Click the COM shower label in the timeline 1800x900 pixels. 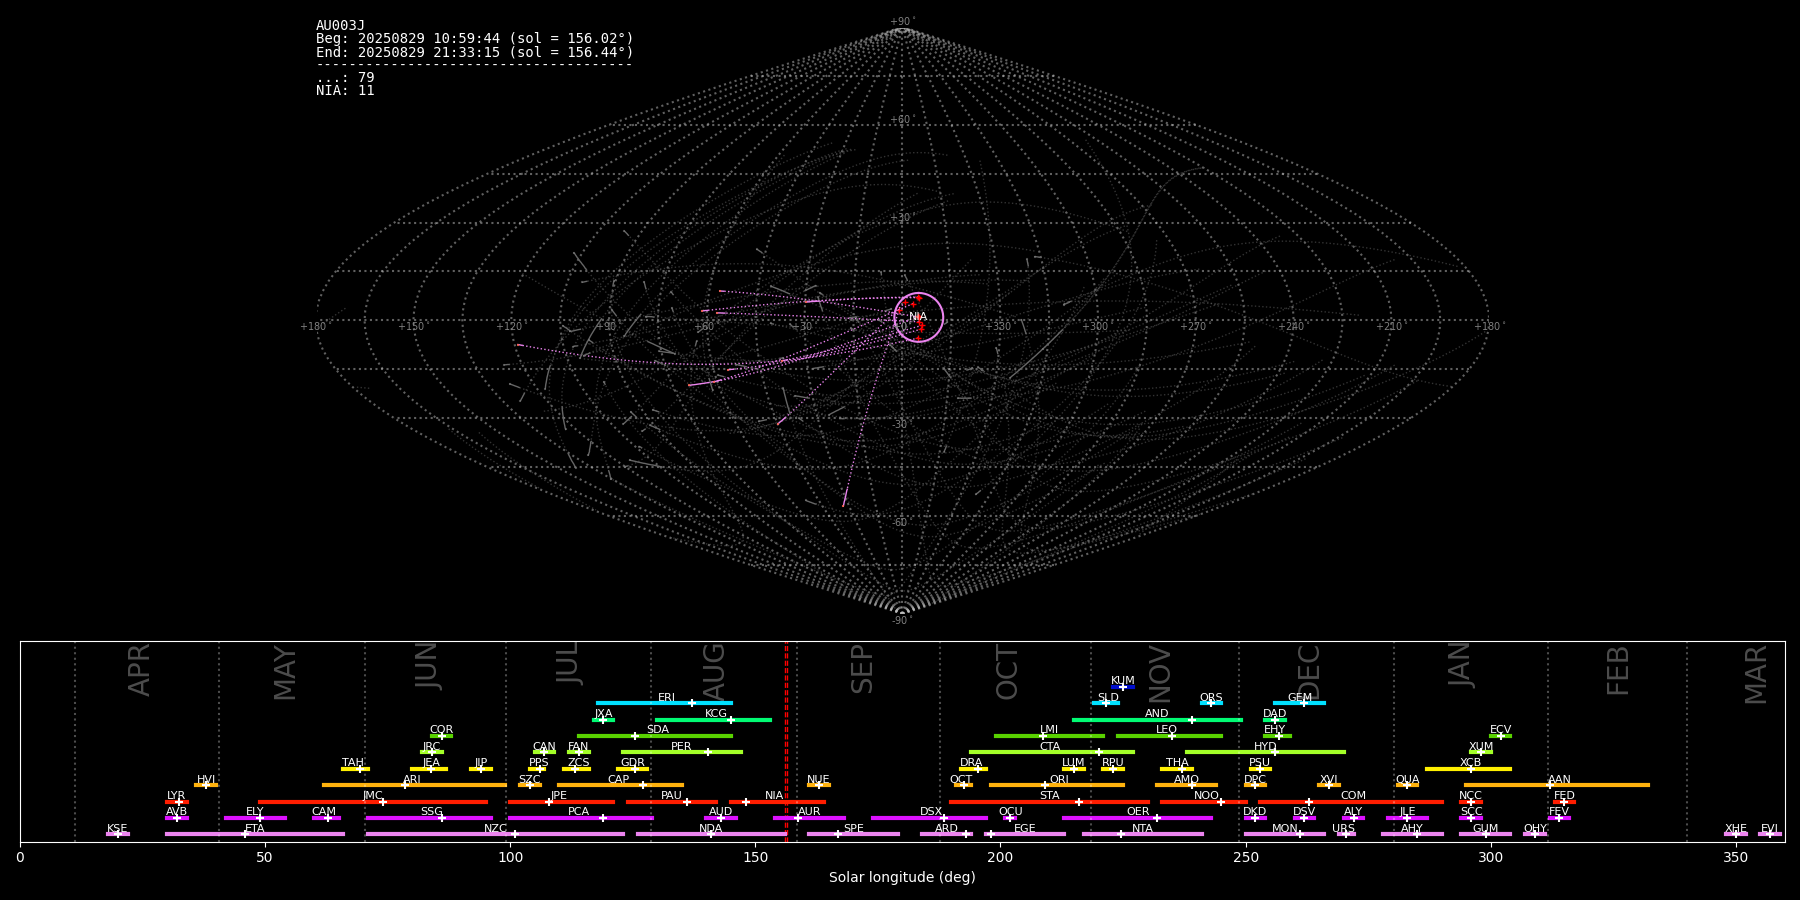1353,796
